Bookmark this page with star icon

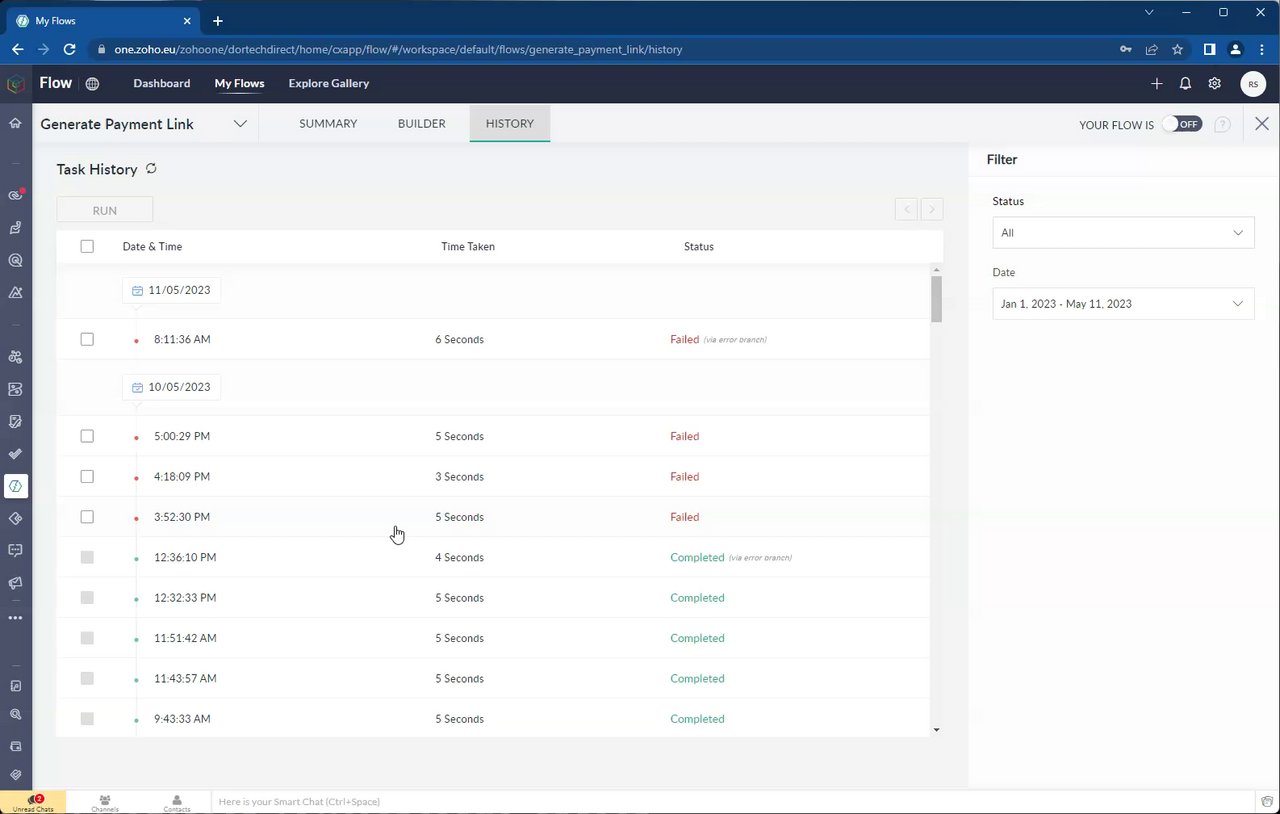[1178, 49]
